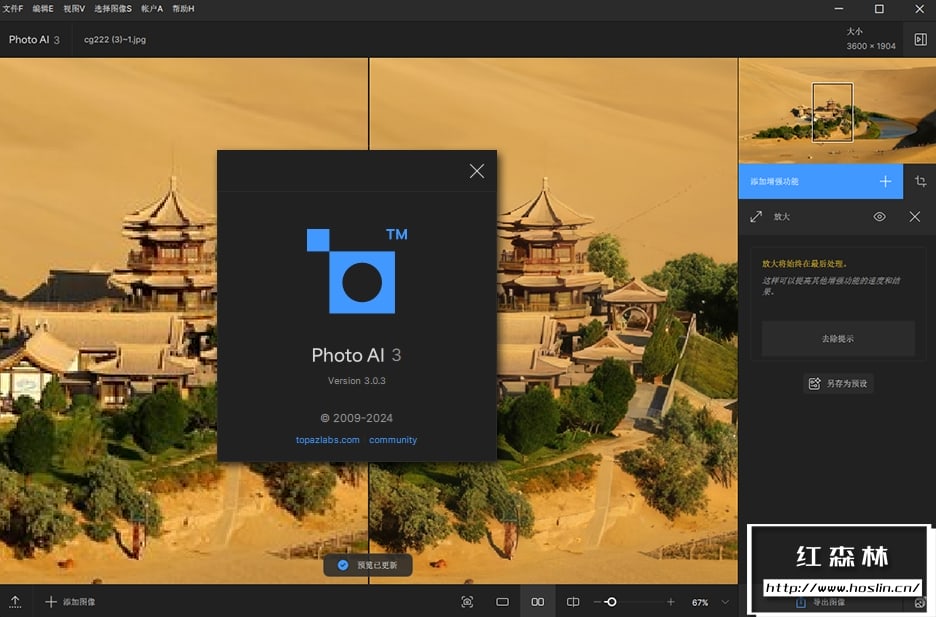Viewport: 936px width, 617px height.
Task: Click the 去除提示 button
Action: [x=837, y=339]
